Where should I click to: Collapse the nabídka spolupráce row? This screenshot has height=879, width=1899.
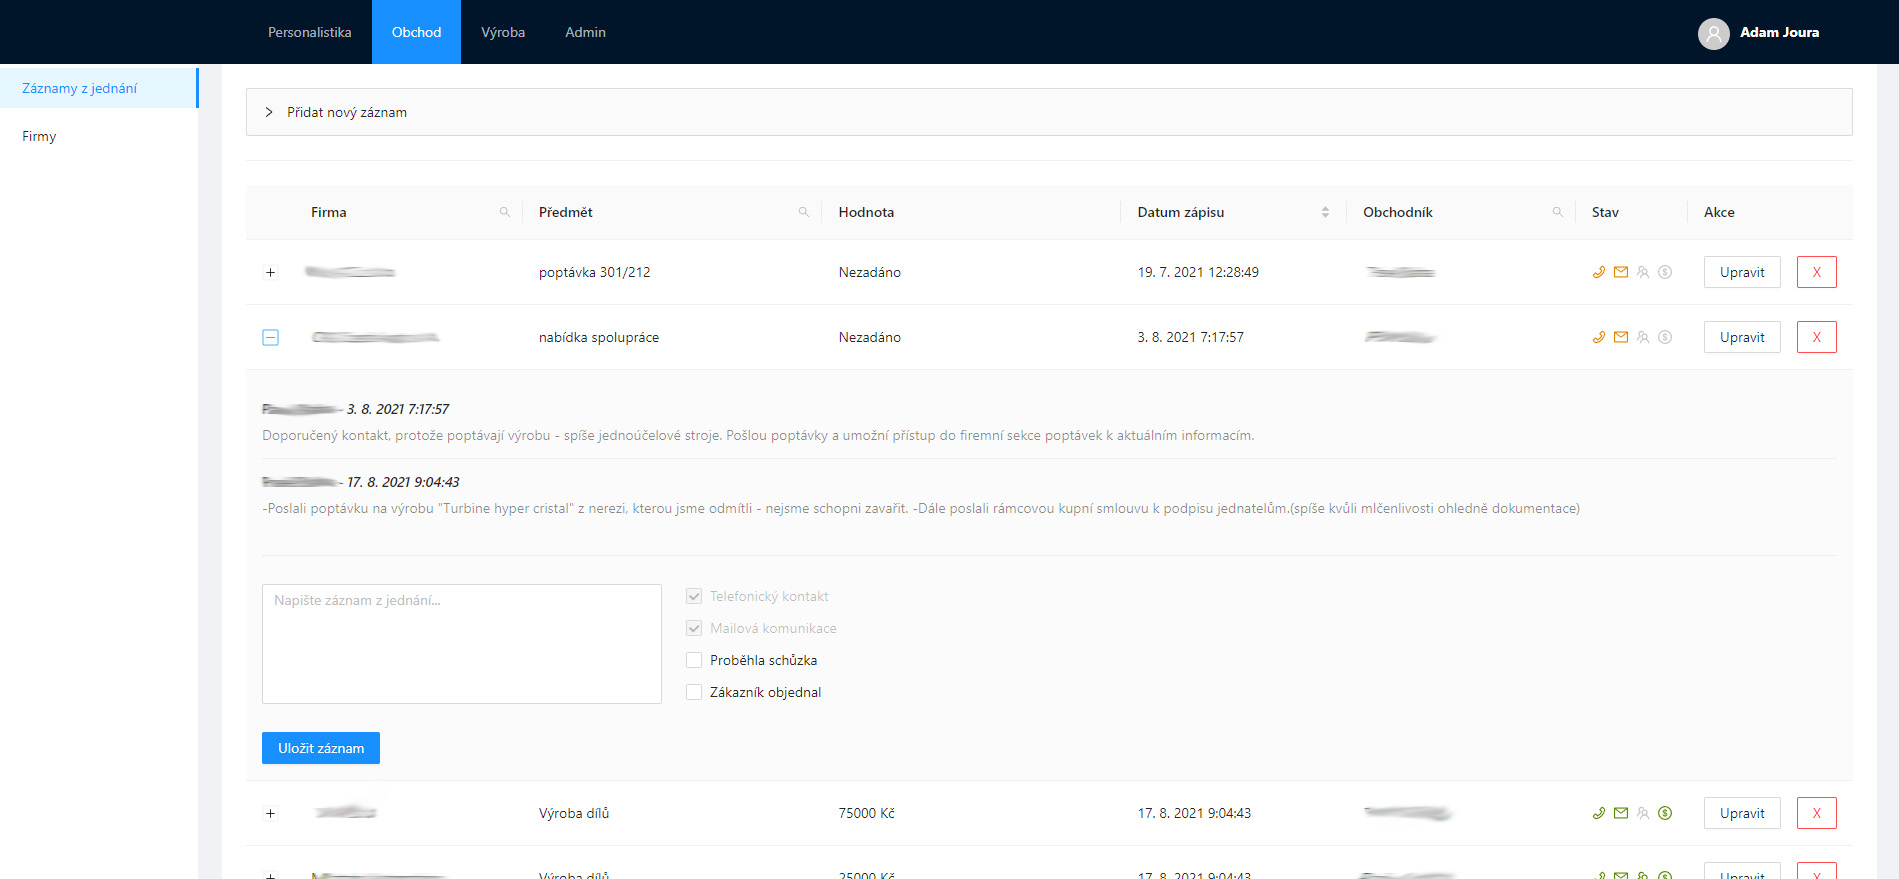pyautogui.click(x=270, y=337)
